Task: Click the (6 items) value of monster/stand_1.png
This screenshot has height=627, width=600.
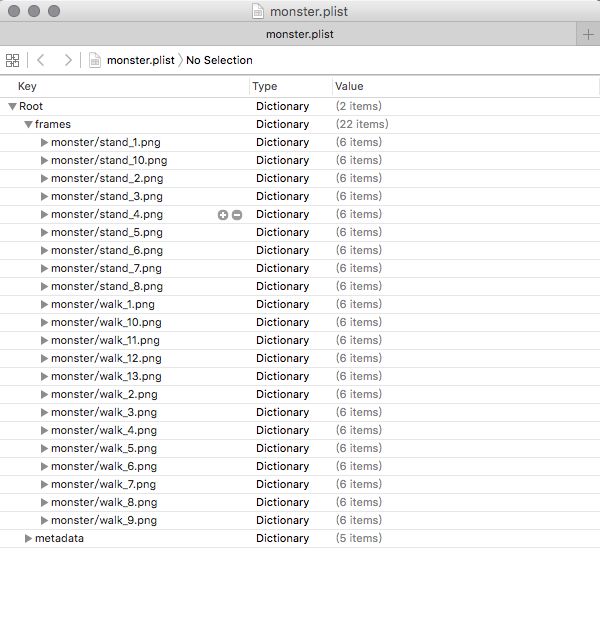Action: coord(359,142)
